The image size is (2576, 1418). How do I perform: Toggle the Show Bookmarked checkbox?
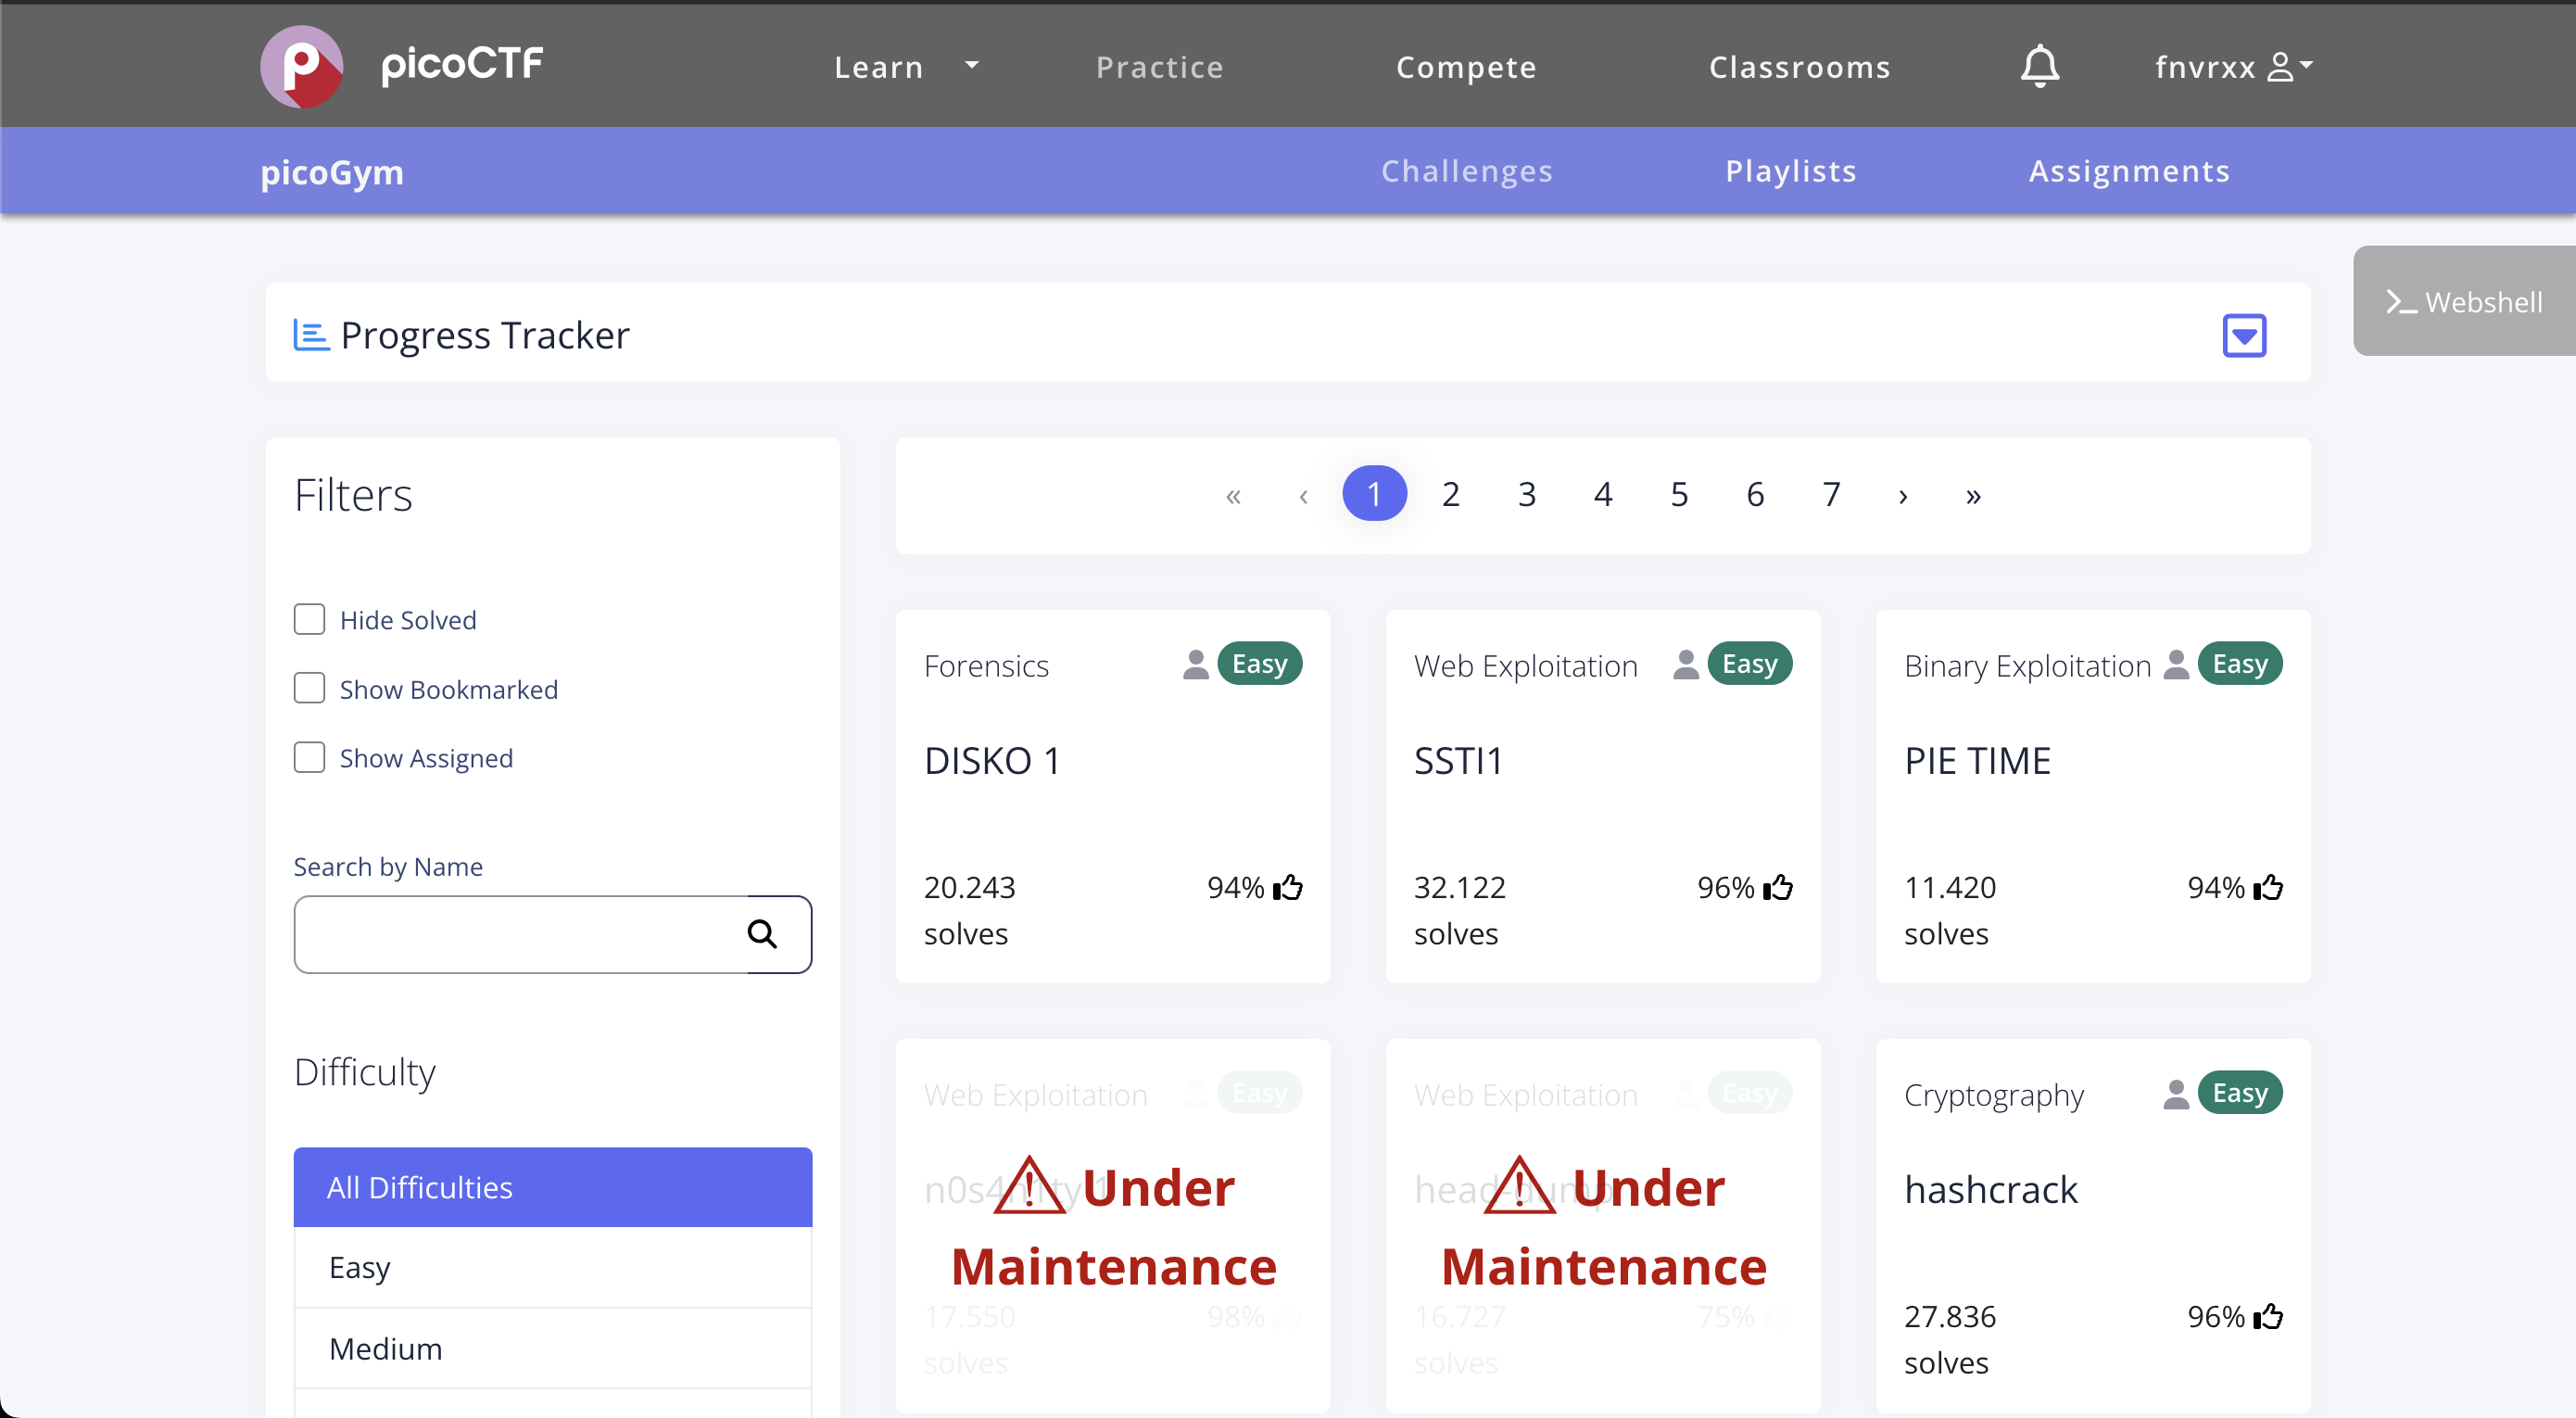tap(309, 688)
